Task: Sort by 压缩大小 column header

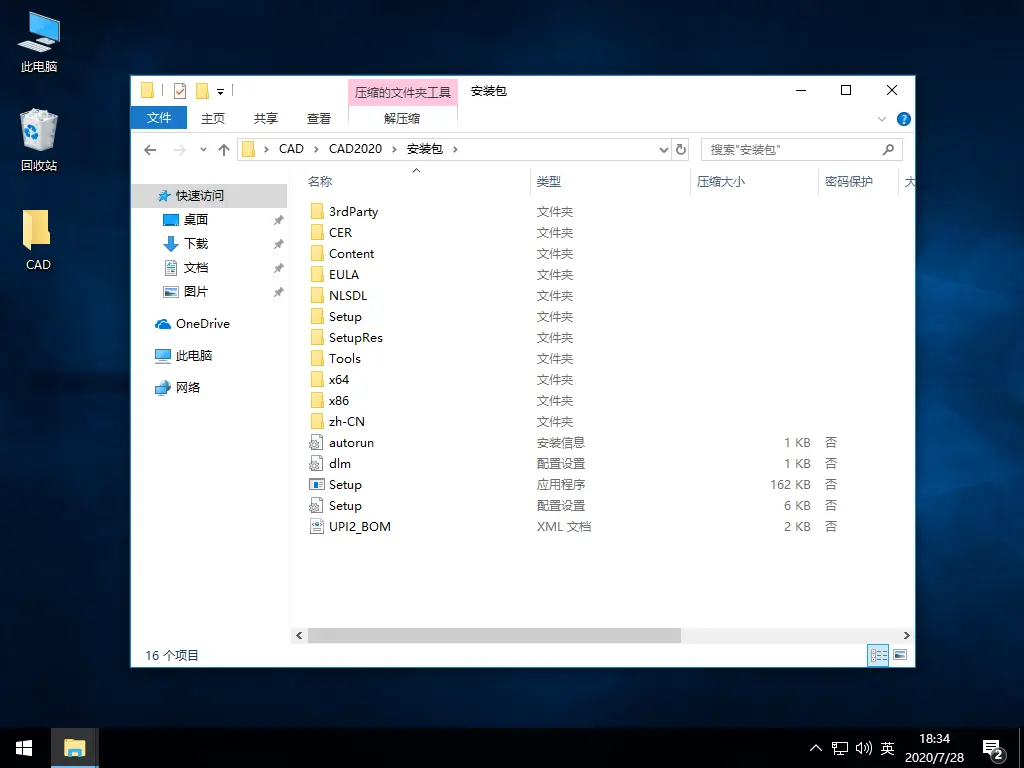Action: point(720,182)
